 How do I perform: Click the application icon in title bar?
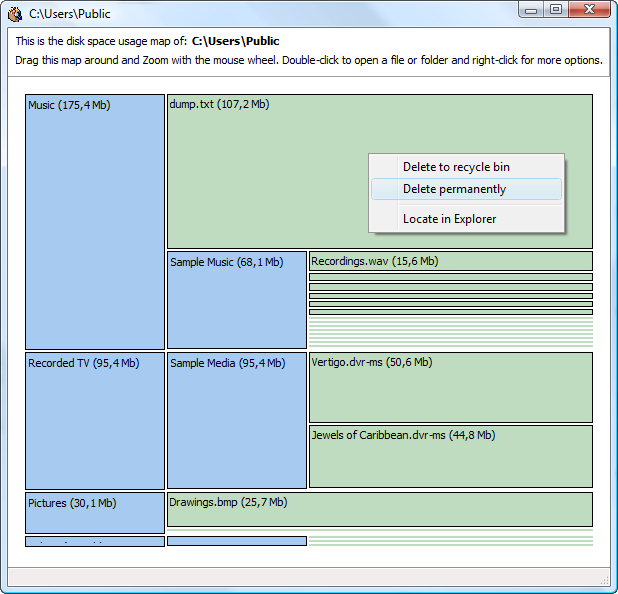coord(15,13)
